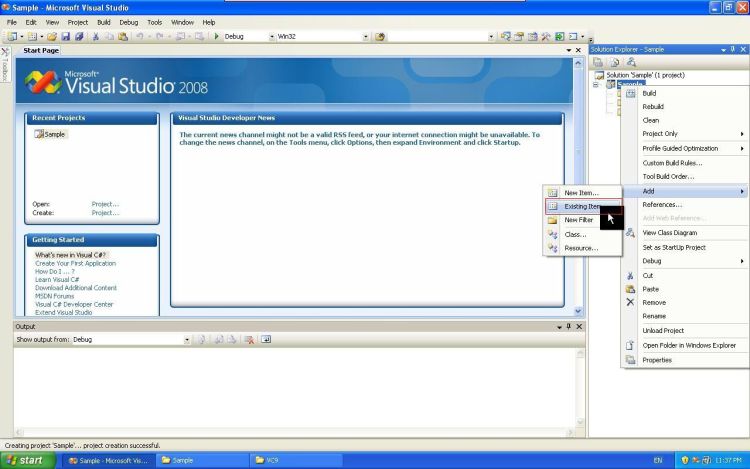
Task: Open the File menu
Action: pos(11,22)
